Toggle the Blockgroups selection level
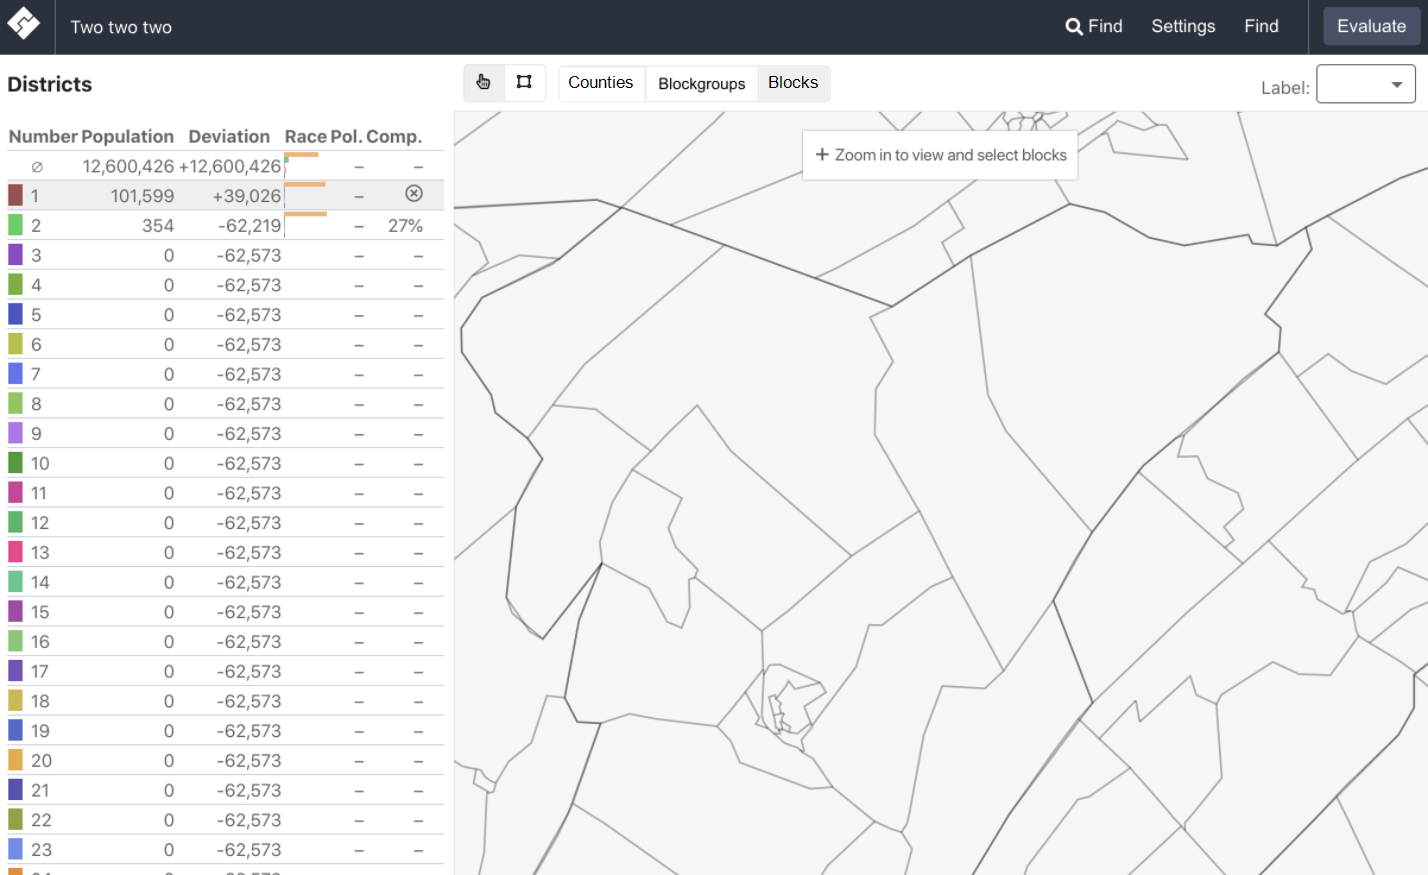Screen dimensions: 1428x875 click(701, 83)
